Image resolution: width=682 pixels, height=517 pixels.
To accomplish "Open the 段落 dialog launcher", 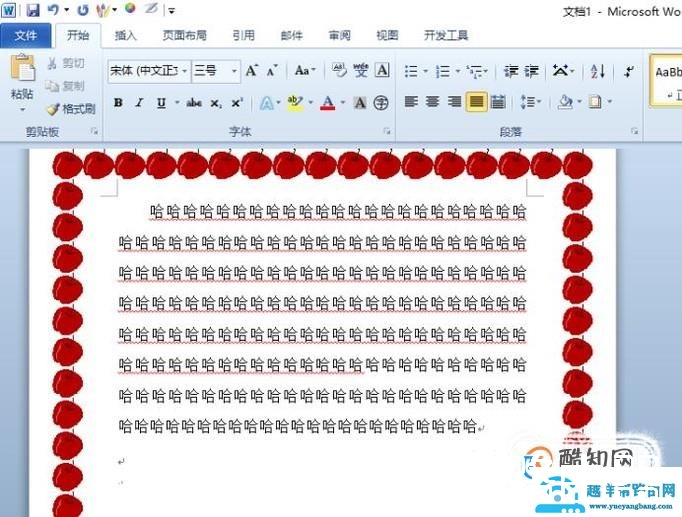I will (x=635, y=131).
